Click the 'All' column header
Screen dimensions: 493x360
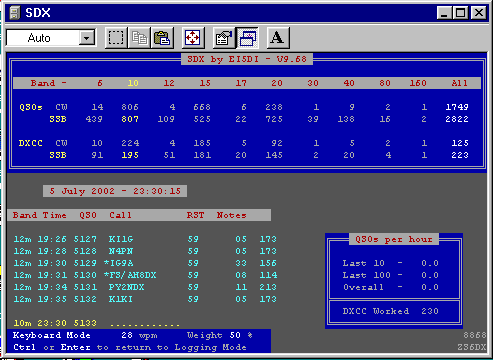coord(460,83)
